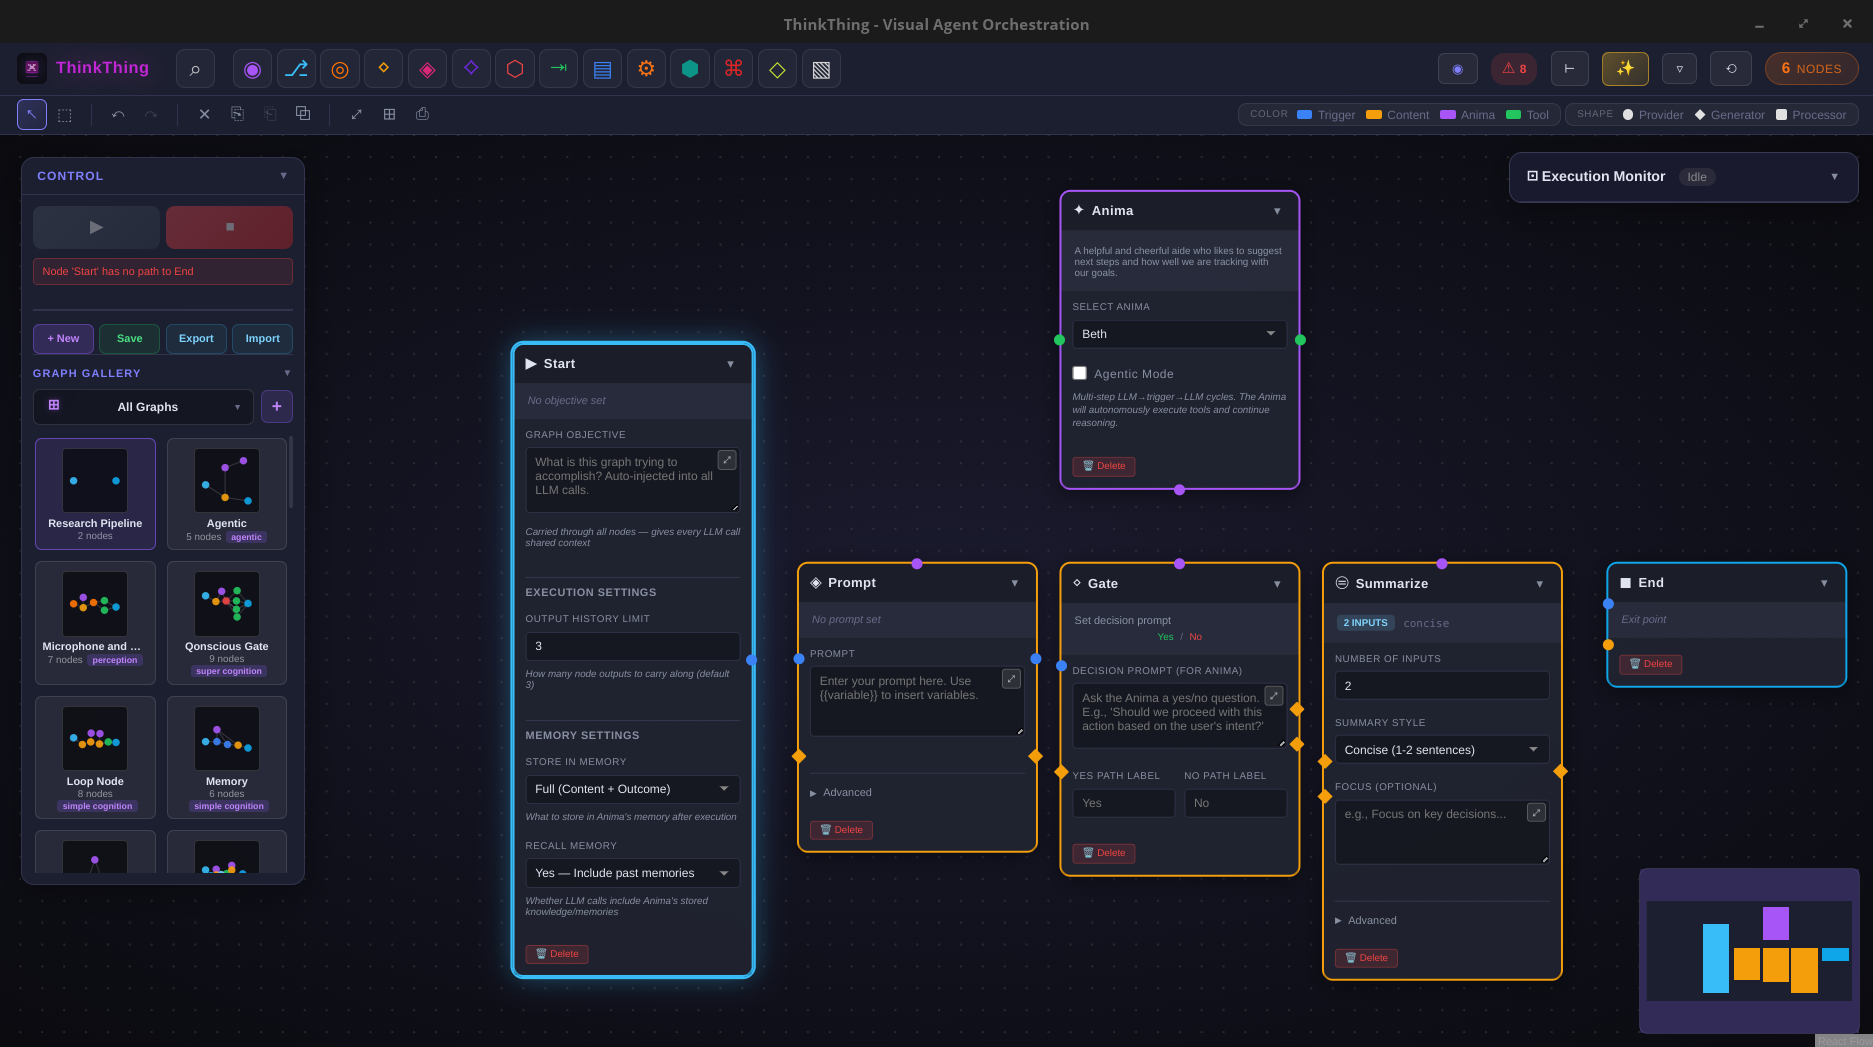Toggle the eye view button in header
Image resolution: width=1873 pixels, height=1047 pixels.
1457,69
